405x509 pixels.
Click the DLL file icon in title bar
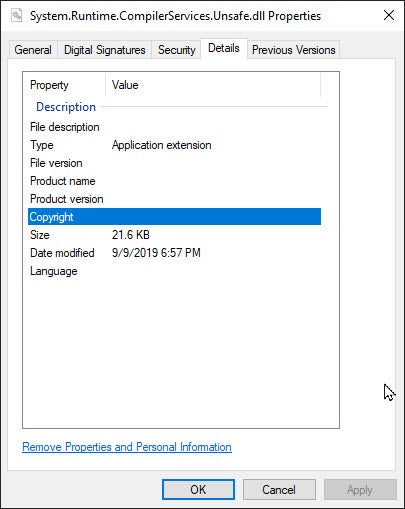[x=16, y=16]
